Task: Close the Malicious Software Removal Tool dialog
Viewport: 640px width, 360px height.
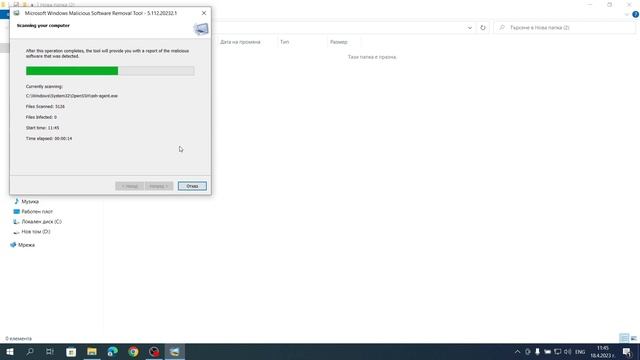Action: pyautogui.click(x=204, y=13)
